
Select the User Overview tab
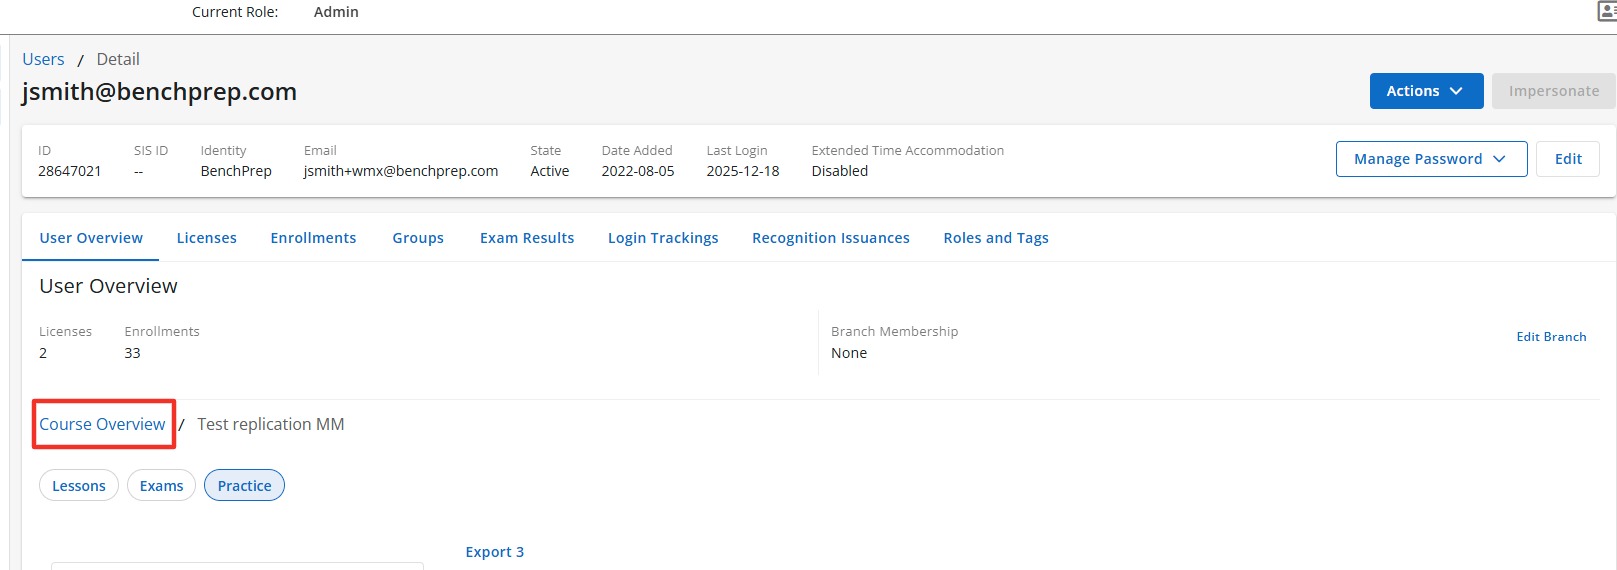[91, 238]
